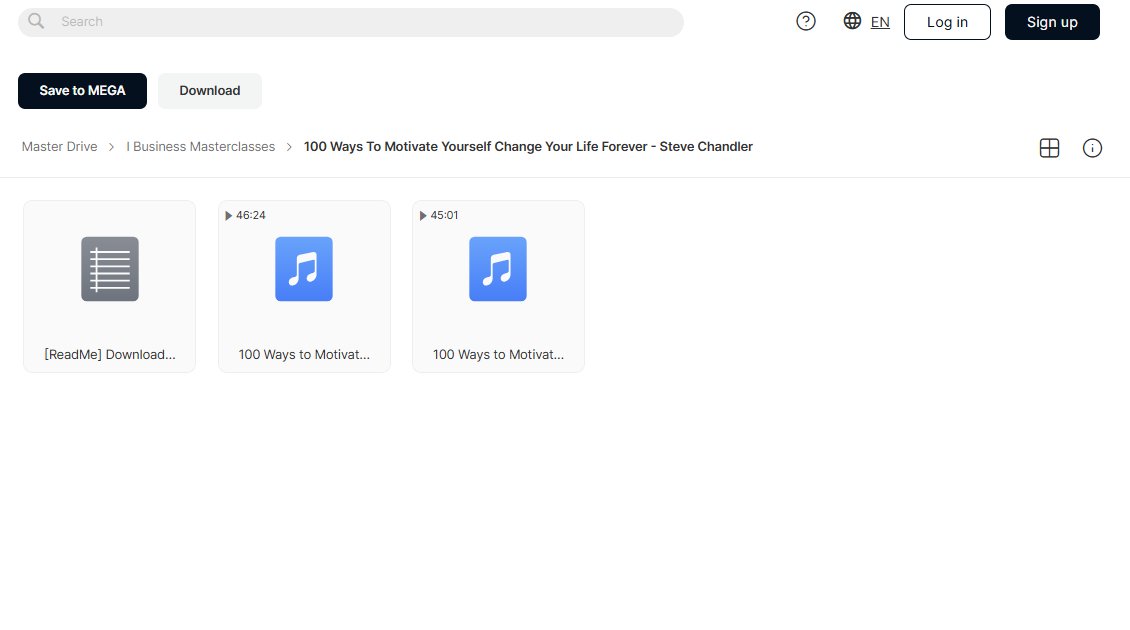Click the Log in button
Image resolution: width=1130 pixels, height=630 pixels.
pos(947,22)
